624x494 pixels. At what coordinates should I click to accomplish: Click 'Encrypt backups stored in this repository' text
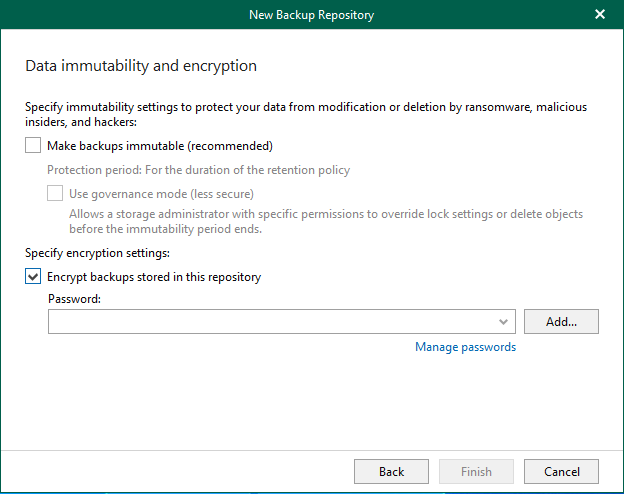point(154,277)
